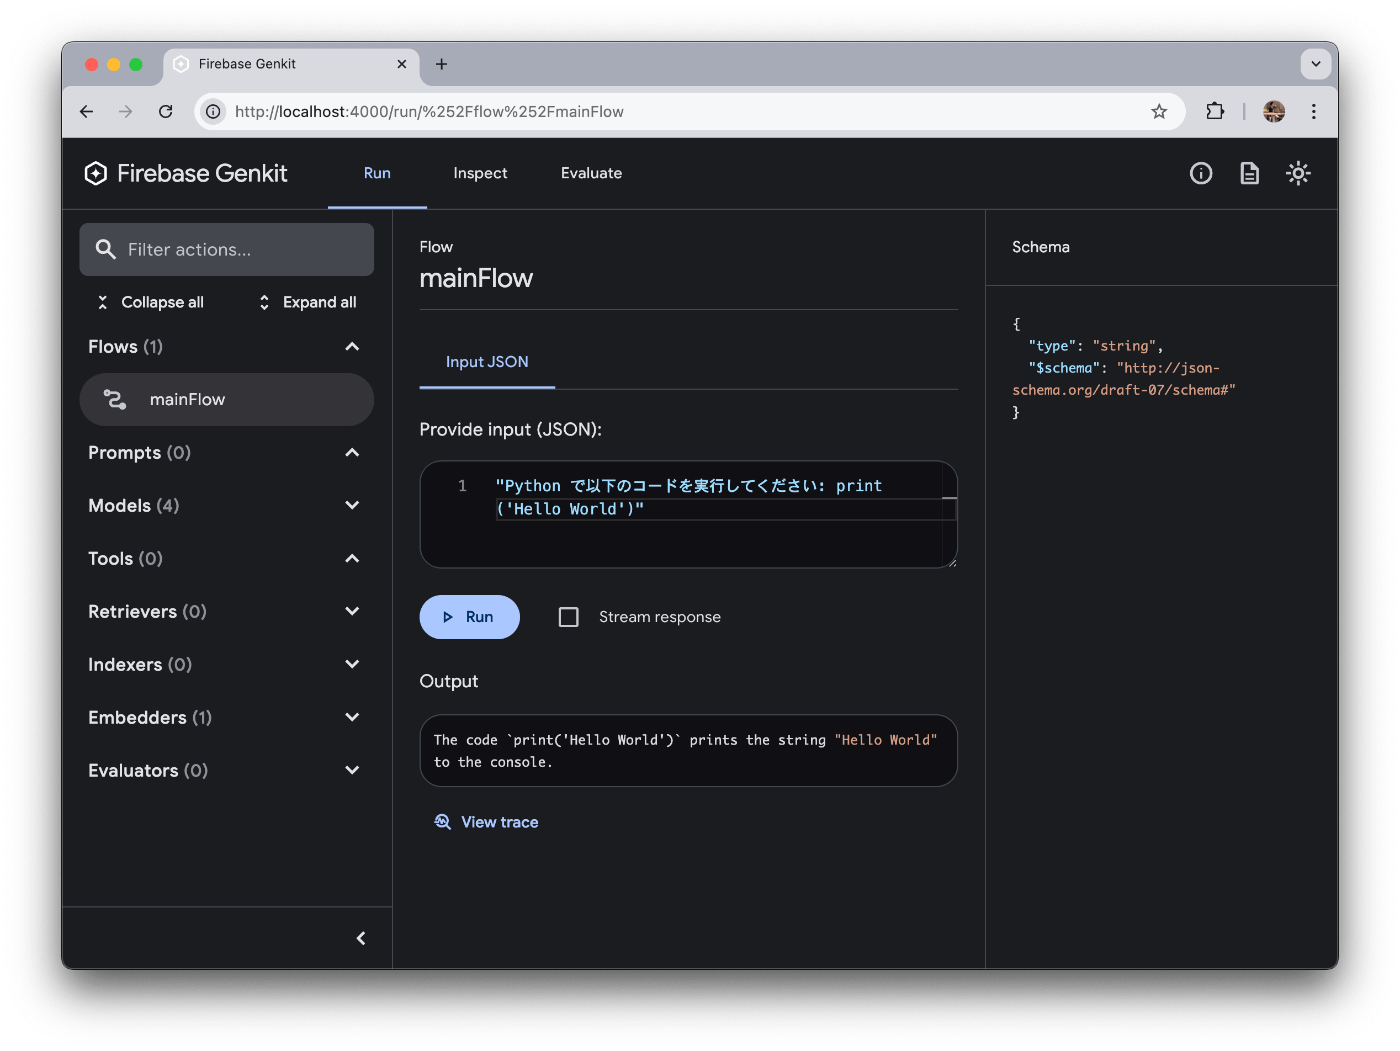This screenshot has width=1400, height=1051.
Task: Click the mainFlow flow icon
Action: 115,400
